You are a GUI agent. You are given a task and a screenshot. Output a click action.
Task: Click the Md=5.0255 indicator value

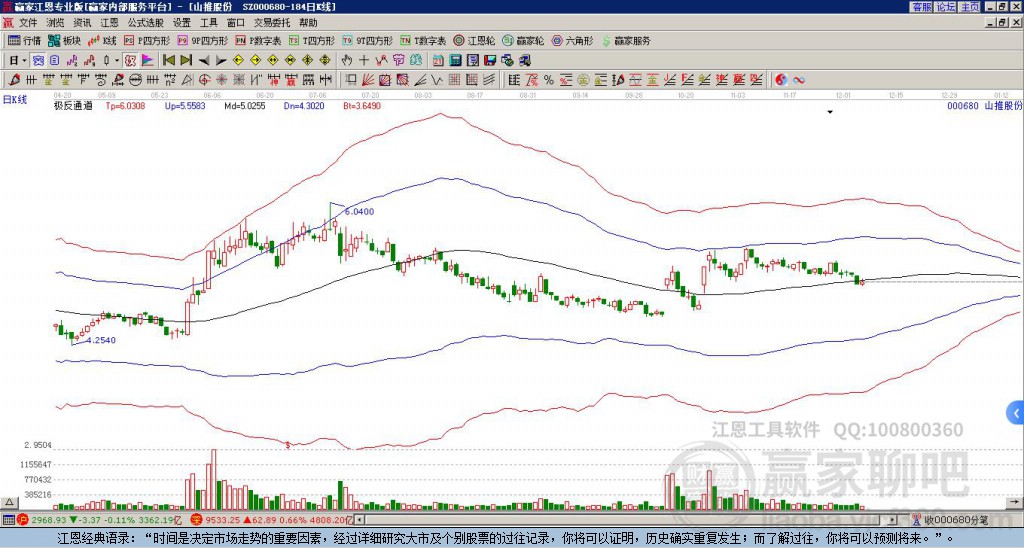(x=245, y=105)
